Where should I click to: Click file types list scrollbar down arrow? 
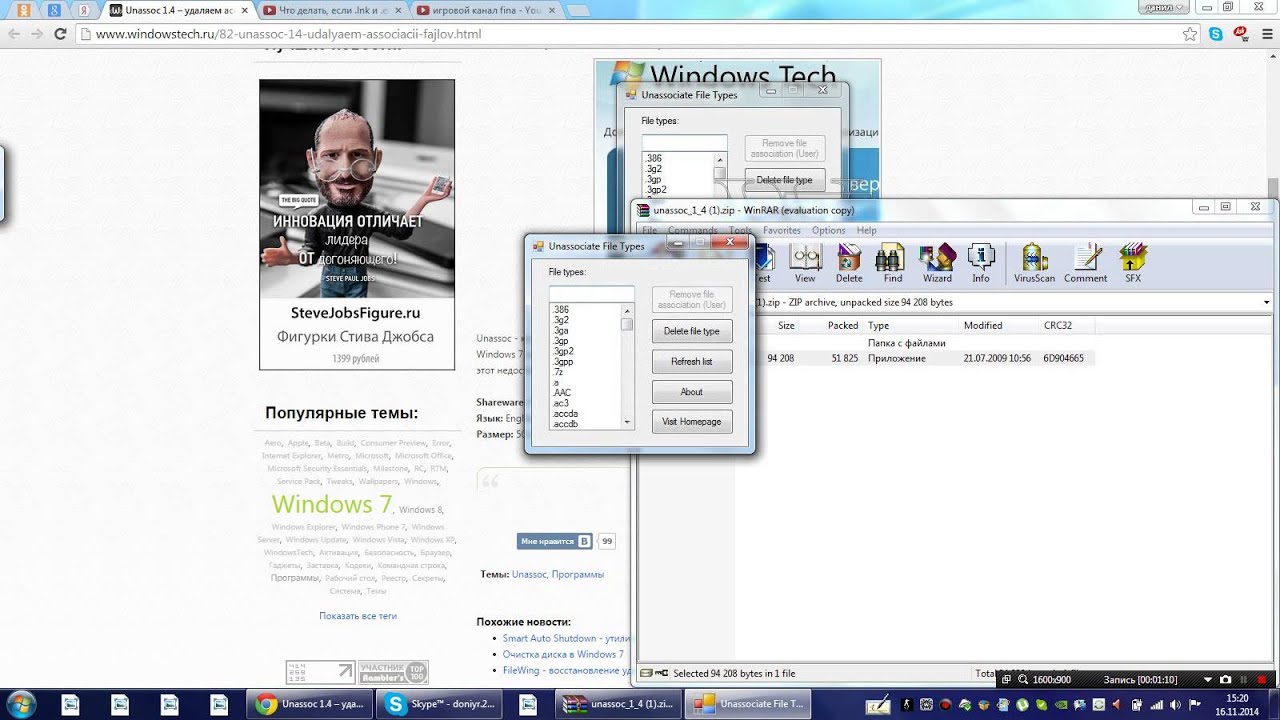point(627,422)
